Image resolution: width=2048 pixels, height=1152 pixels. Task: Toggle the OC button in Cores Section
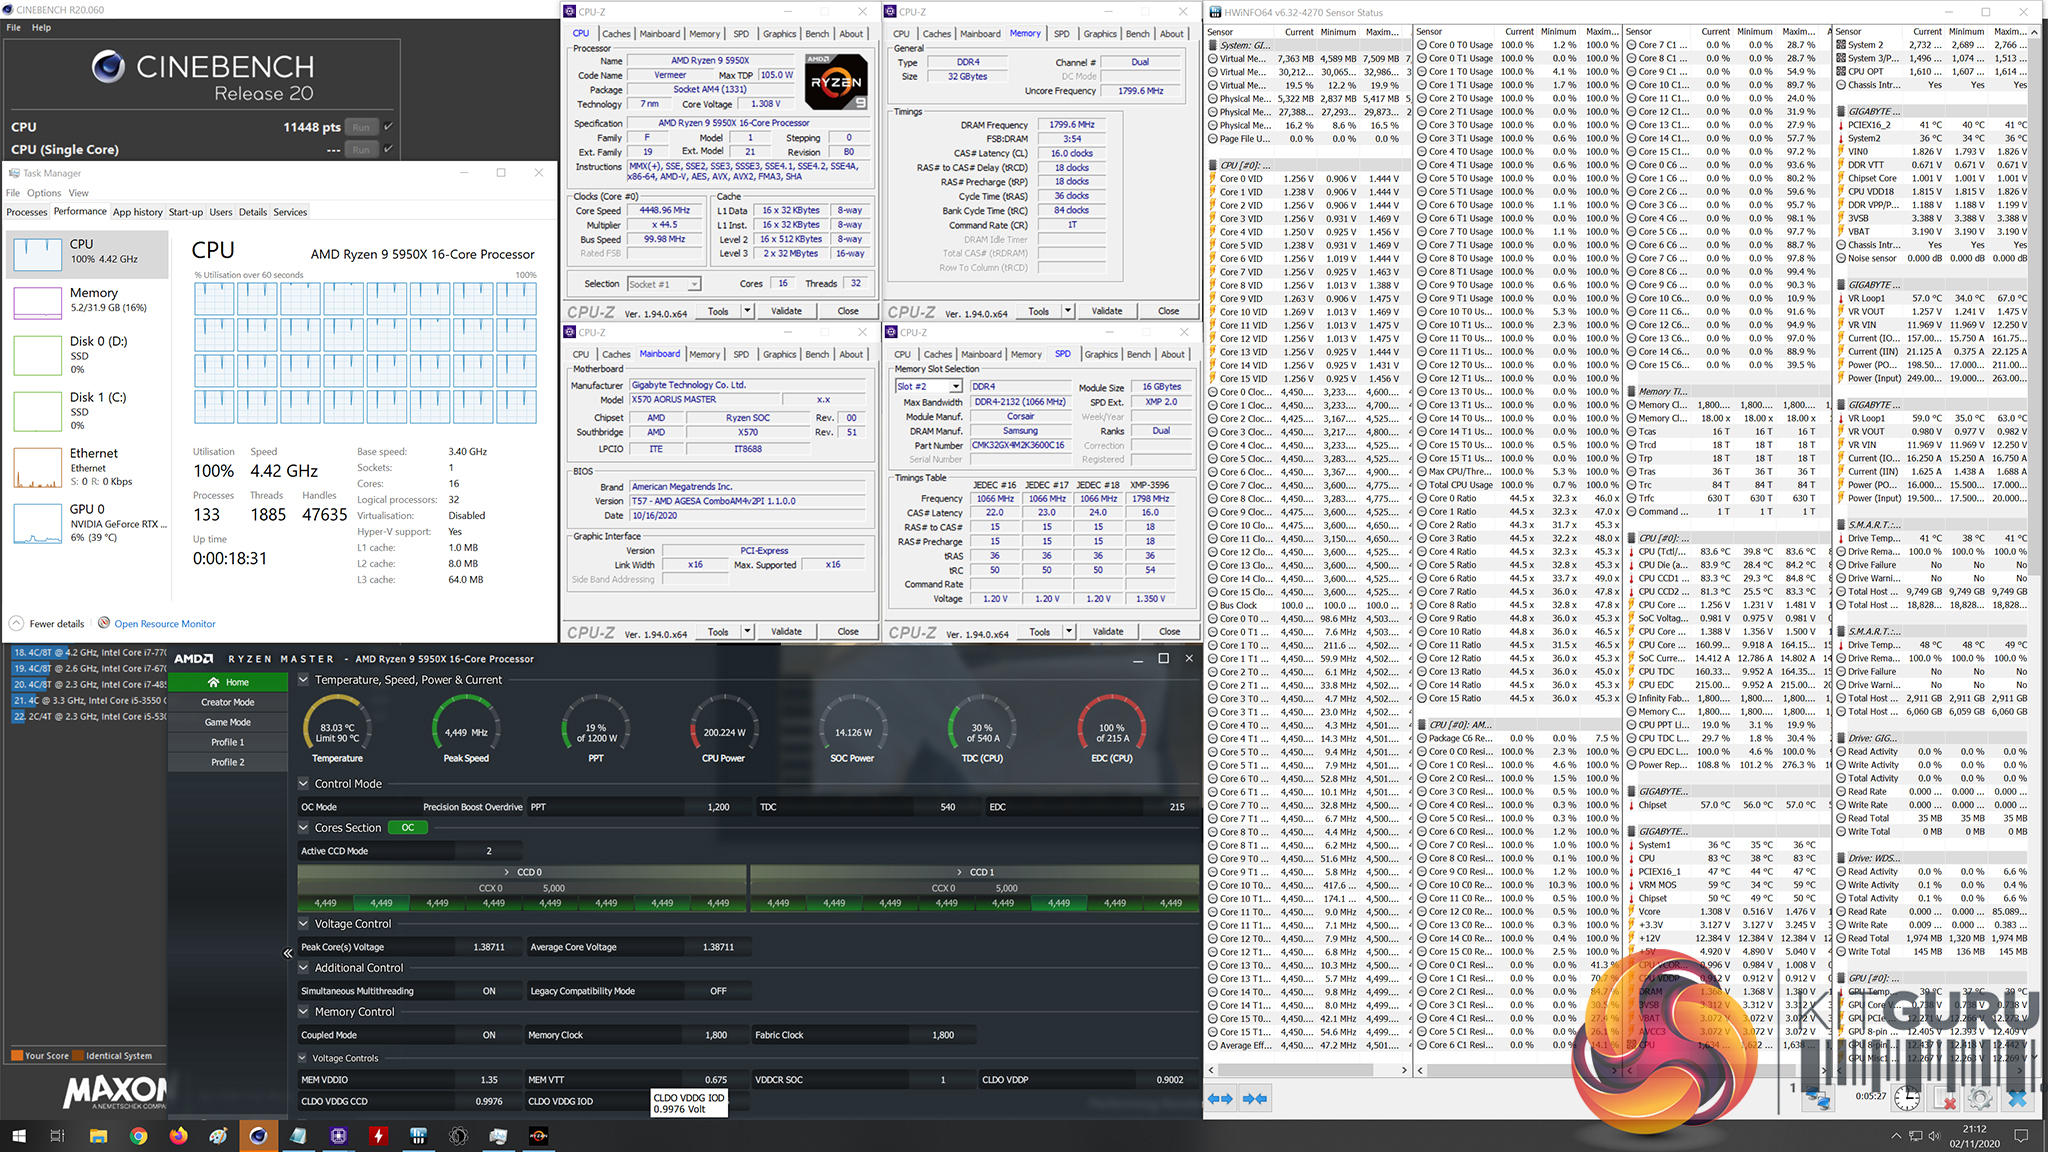[407, 828]
